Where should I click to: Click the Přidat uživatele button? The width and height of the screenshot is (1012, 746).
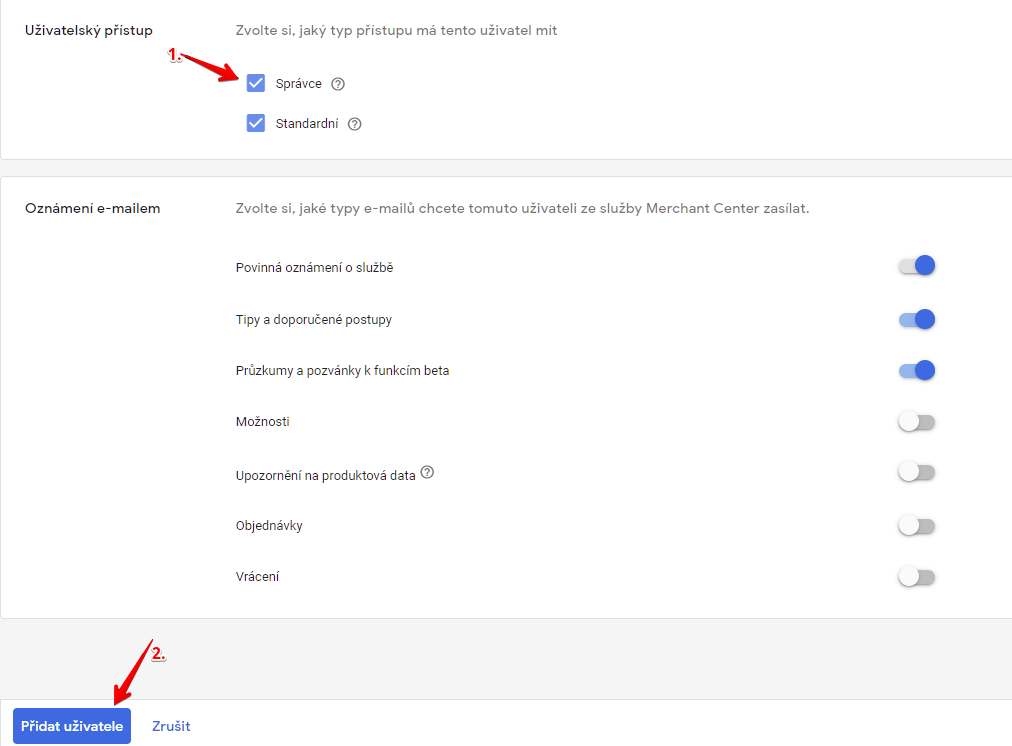[x=72, y=726]
